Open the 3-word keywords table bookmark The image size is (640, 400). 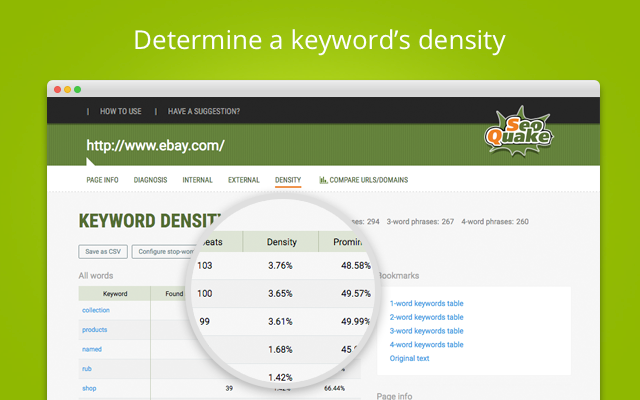pyautogui.click(x=427, y=331)
